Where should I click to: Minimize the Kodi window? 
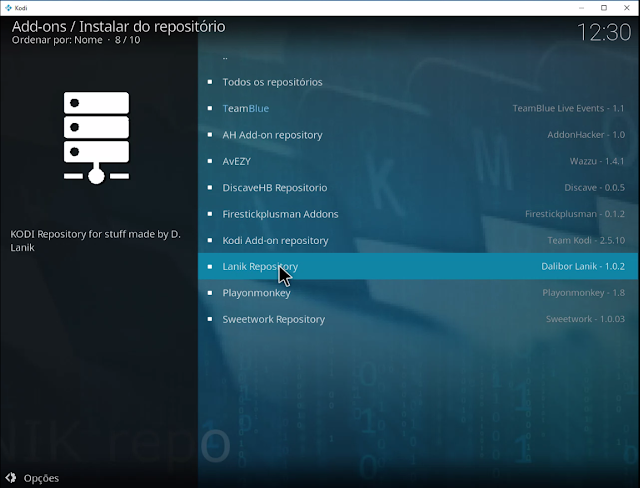coord(582,8)
